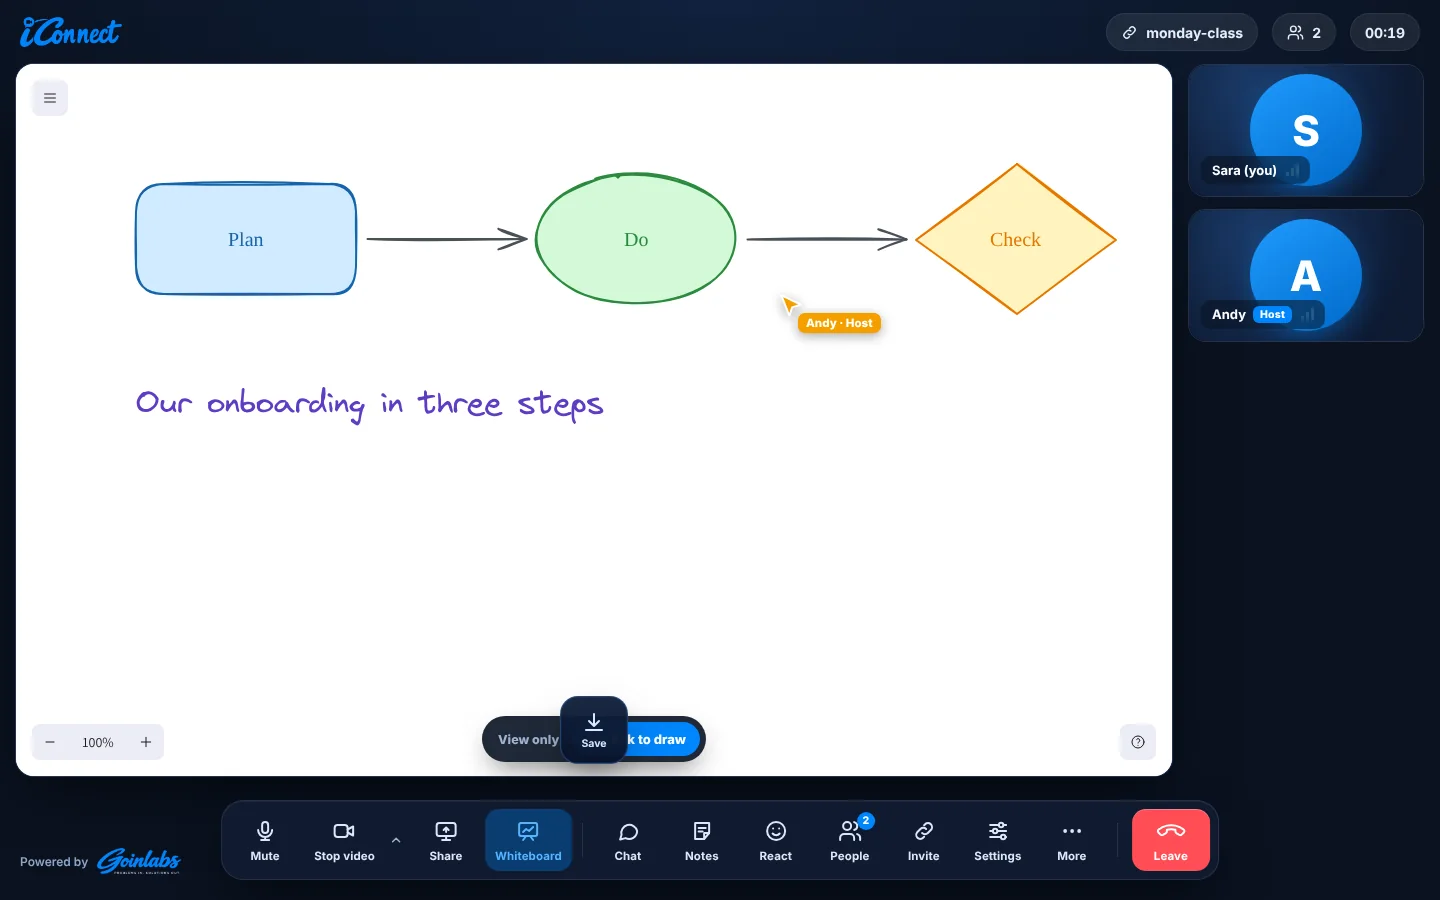Click the 'Our onboarding in three steps' text
The image size is (1440, 900).
pos(370,404)
